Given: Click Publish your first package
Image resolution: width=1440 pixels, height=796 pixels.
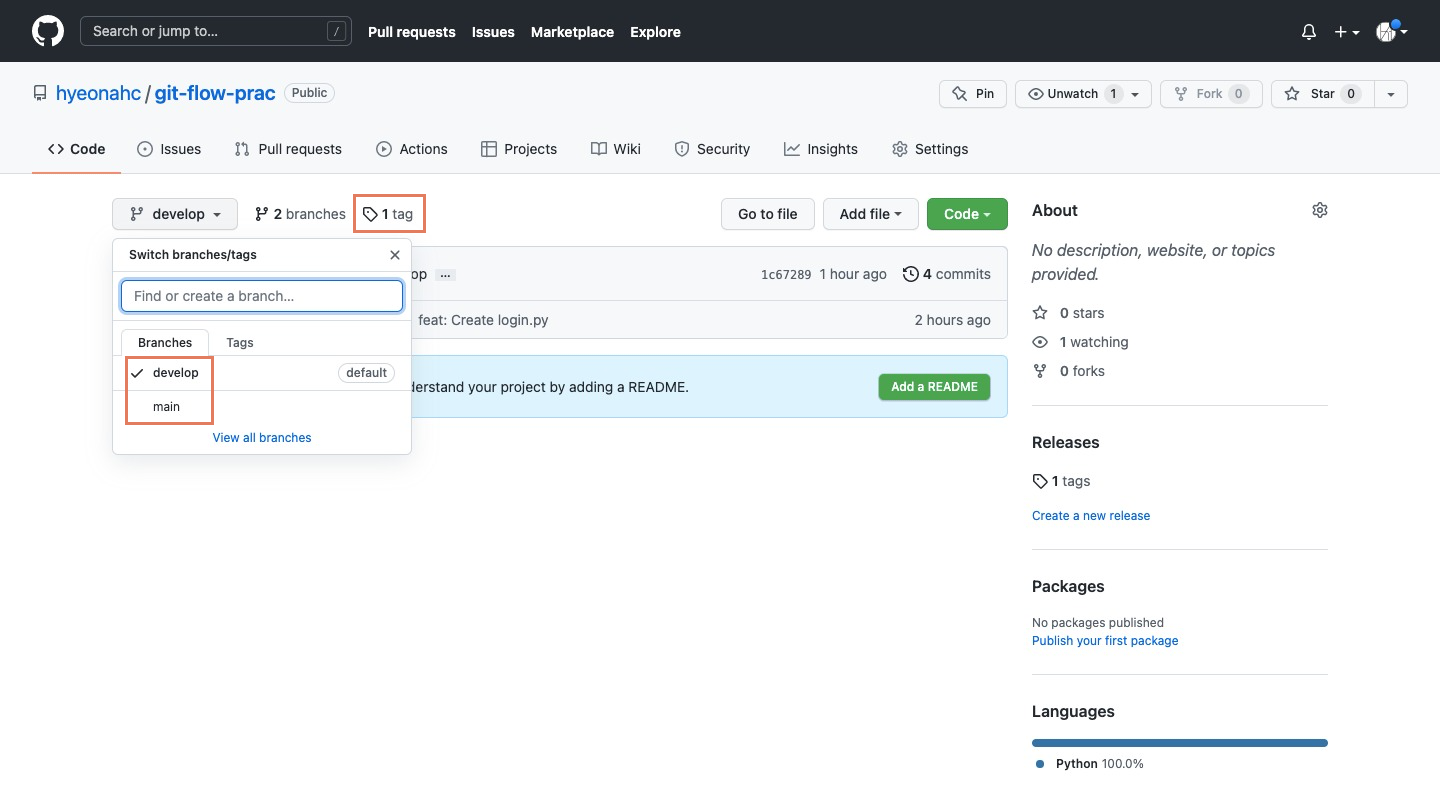Looking at the screenshot, I should (1105, 641).
